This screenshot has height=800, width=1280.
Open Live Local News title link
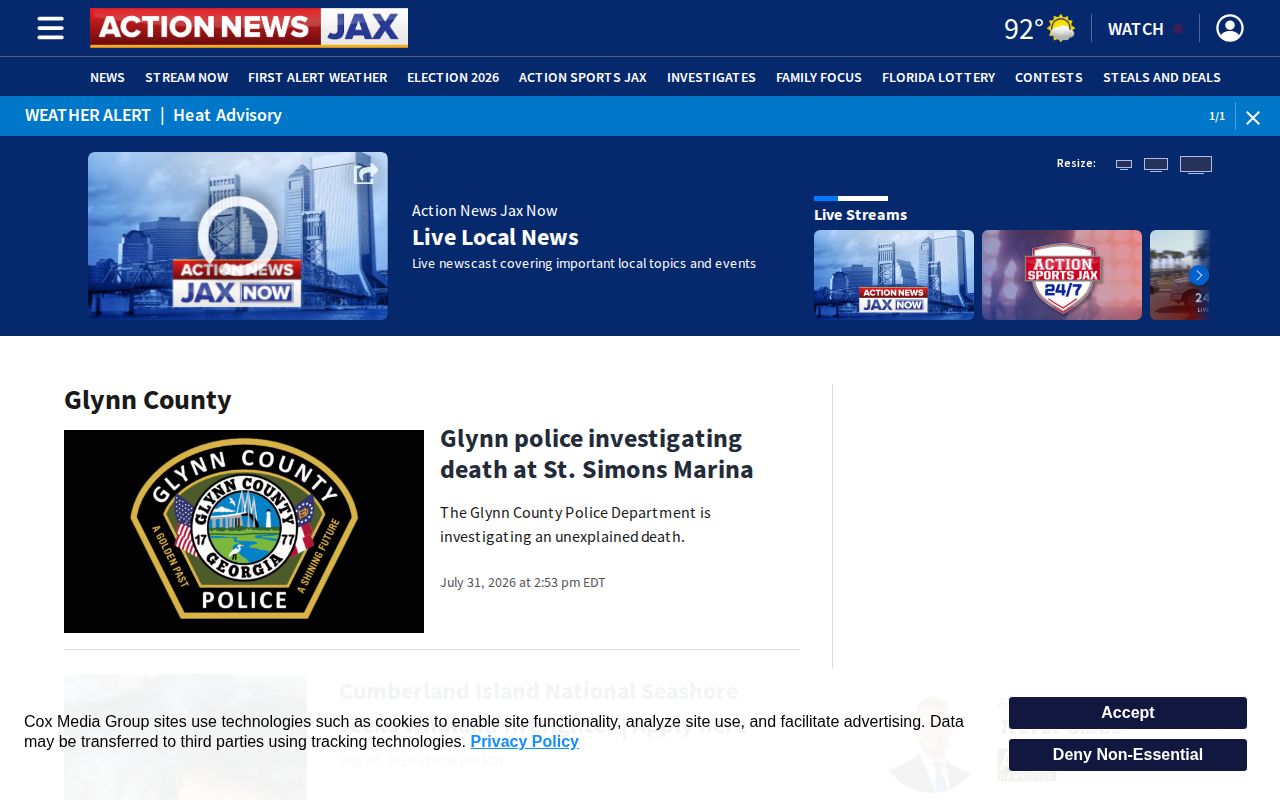click(x=495, y=237)
